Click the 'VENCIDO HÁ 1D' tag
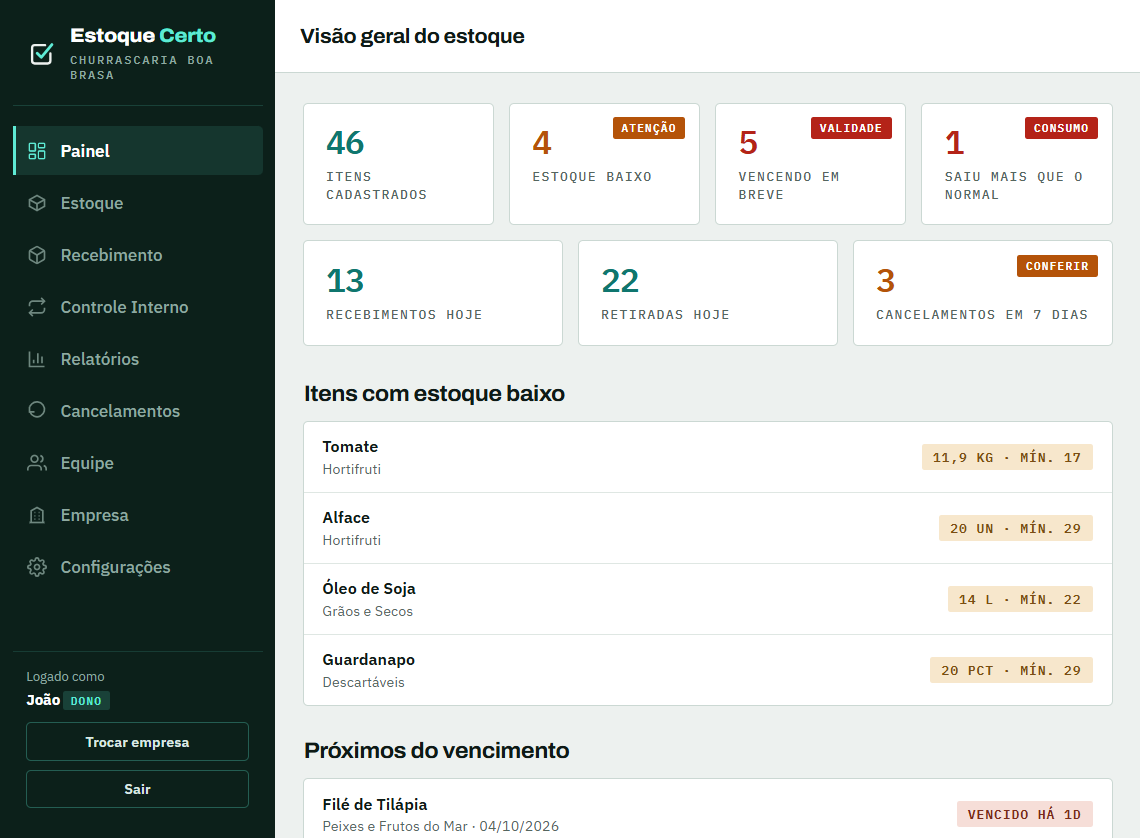 pos(1024,814)
